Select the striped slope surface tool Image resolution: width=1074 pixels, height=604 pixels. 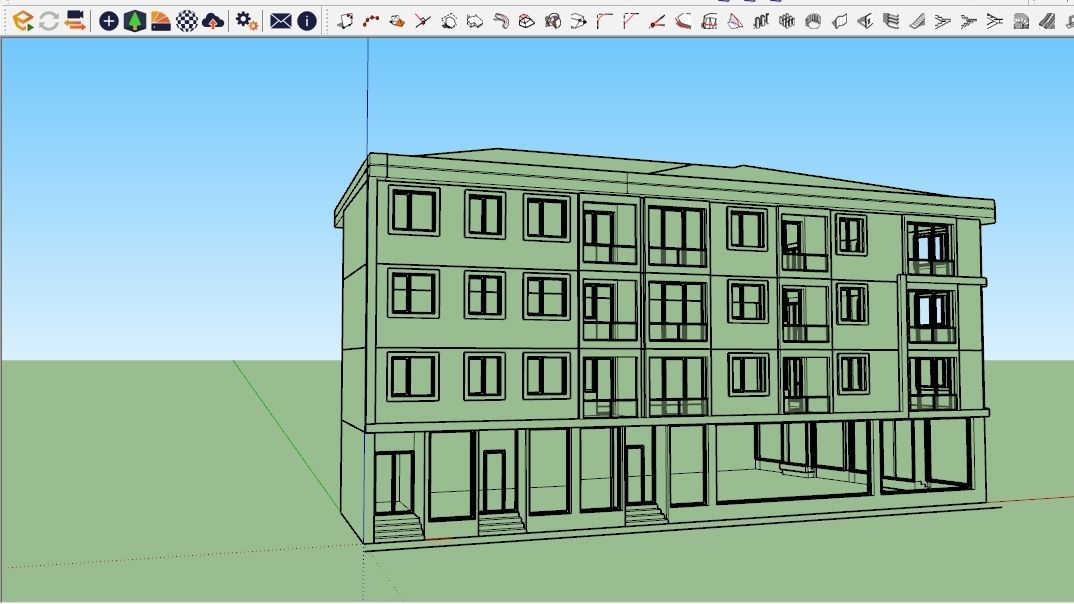point(1047,22)
